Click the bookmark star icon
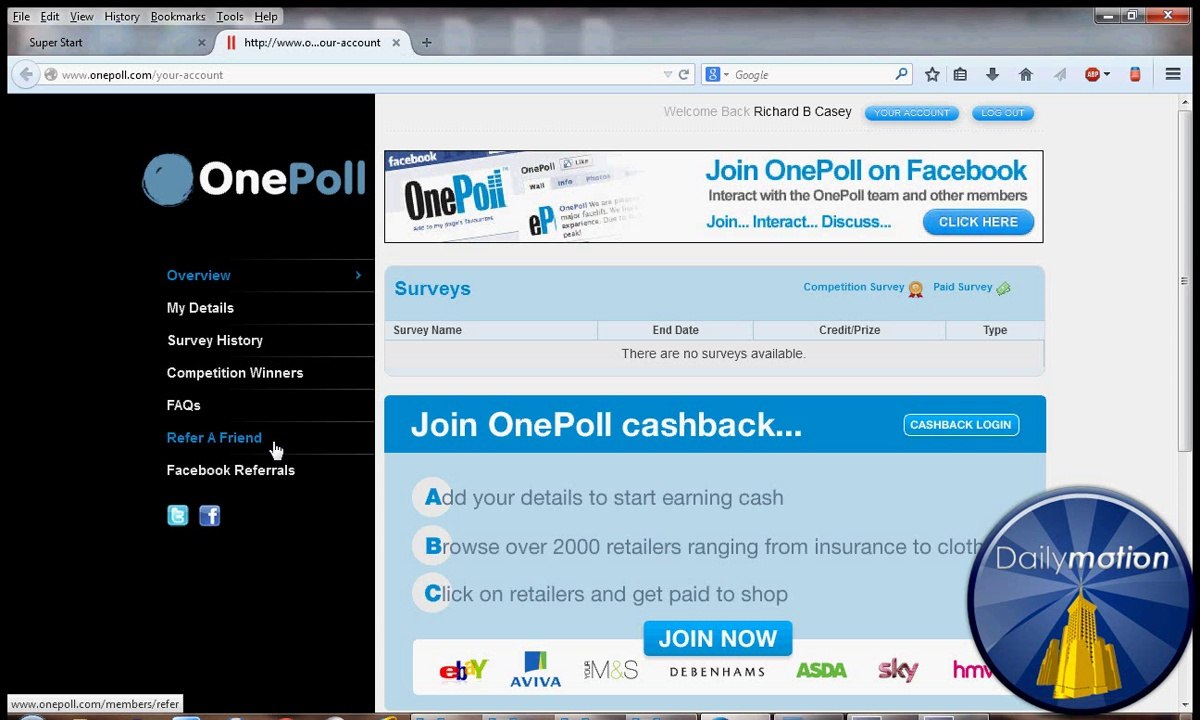Screen dimensions: 1200x720 (x=932, y=74)
